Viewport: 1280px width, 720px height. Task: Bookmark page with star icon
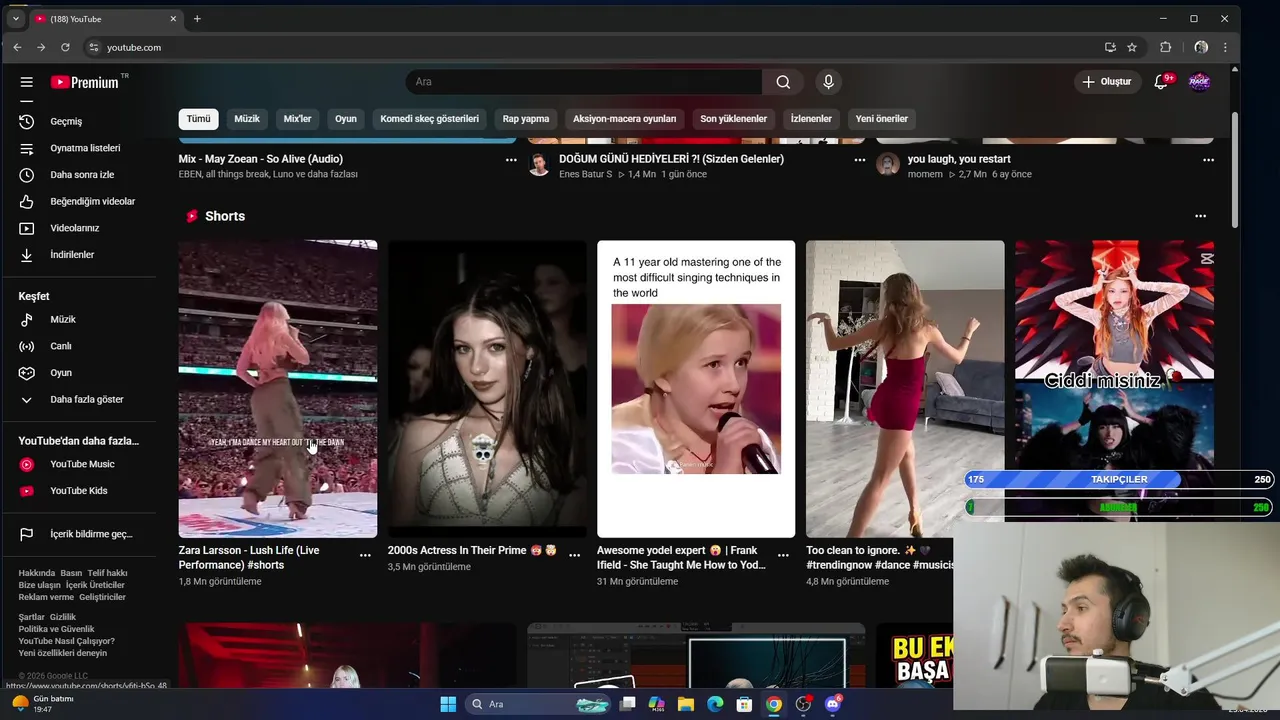pos(1132,47)
